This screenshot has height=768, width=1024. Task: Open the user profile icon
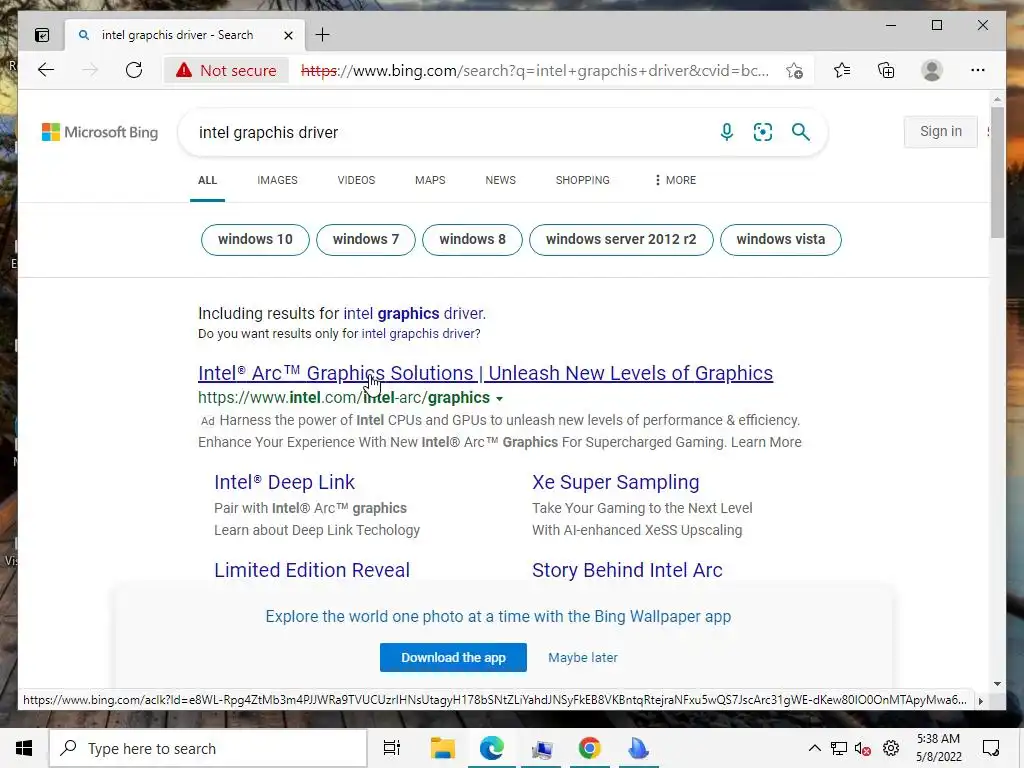(x=932, y=70)
